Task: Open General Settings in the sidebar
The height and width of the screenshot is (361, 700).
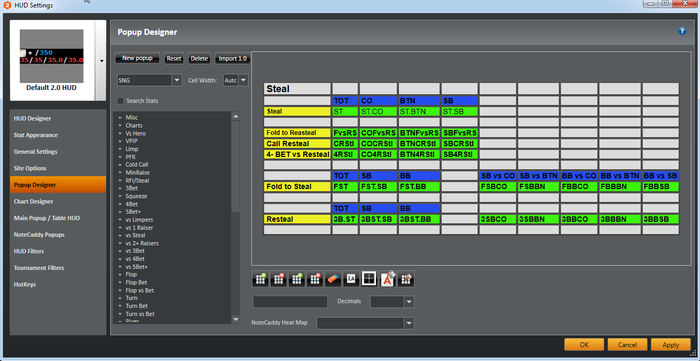Action: pyautogui.click(x=58, y=151)
